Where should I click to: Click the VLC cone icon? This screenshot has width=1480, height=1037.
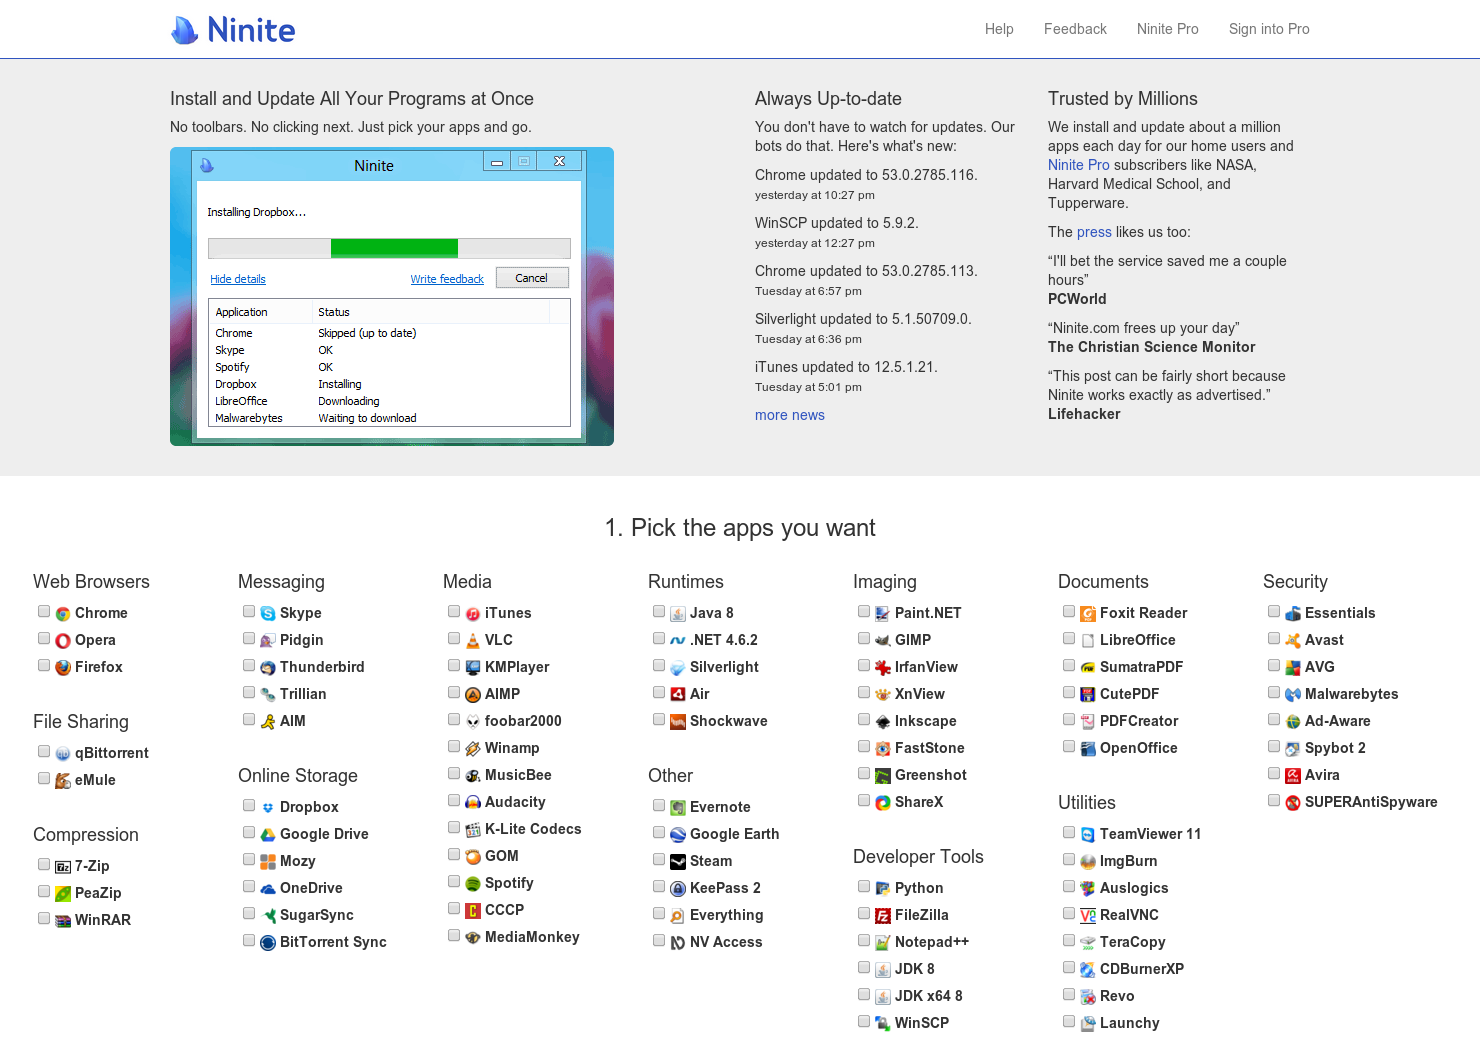[473, 641]
